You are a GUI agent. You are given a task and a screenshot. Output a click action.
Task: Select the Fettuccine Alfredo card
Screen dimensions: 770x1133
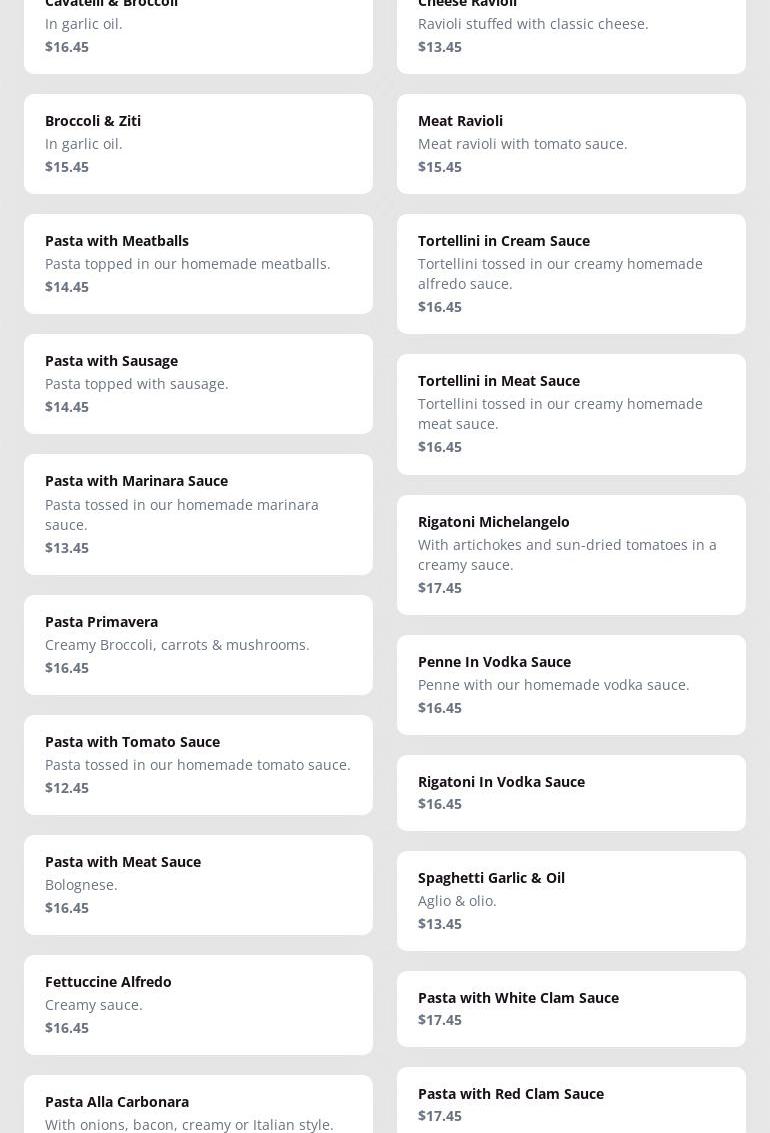[198, 1005]
